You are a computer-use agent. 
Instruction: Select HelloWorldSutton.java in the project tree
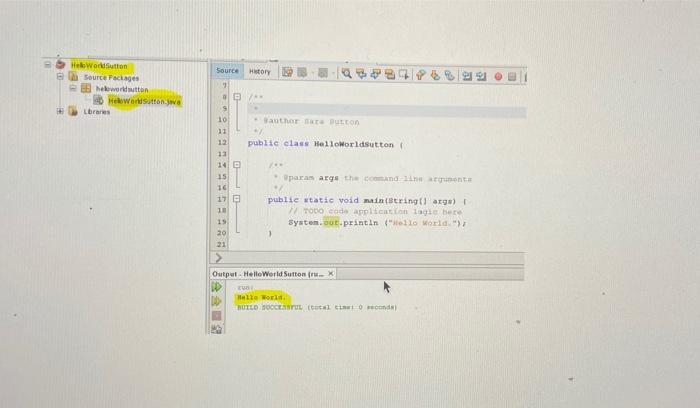[x=144, y=101]
